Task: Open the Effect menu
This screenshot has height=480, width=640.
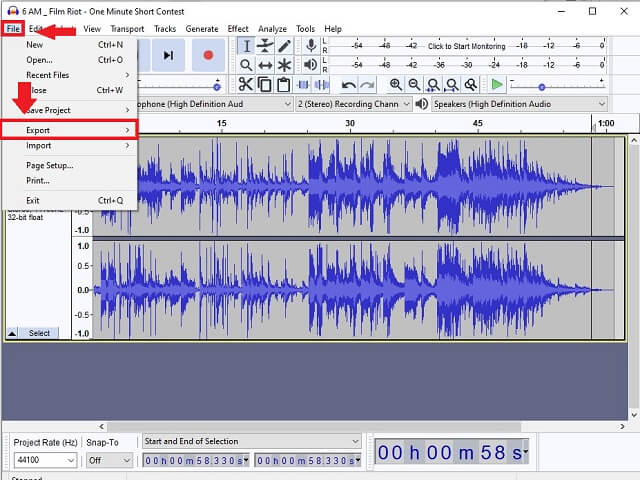Action: 238,29
